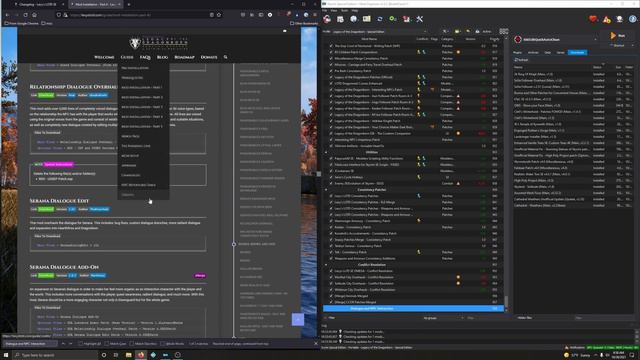
Task: Open the green gears executables icon
Action: pyautogui.click(x=393, y=19)
